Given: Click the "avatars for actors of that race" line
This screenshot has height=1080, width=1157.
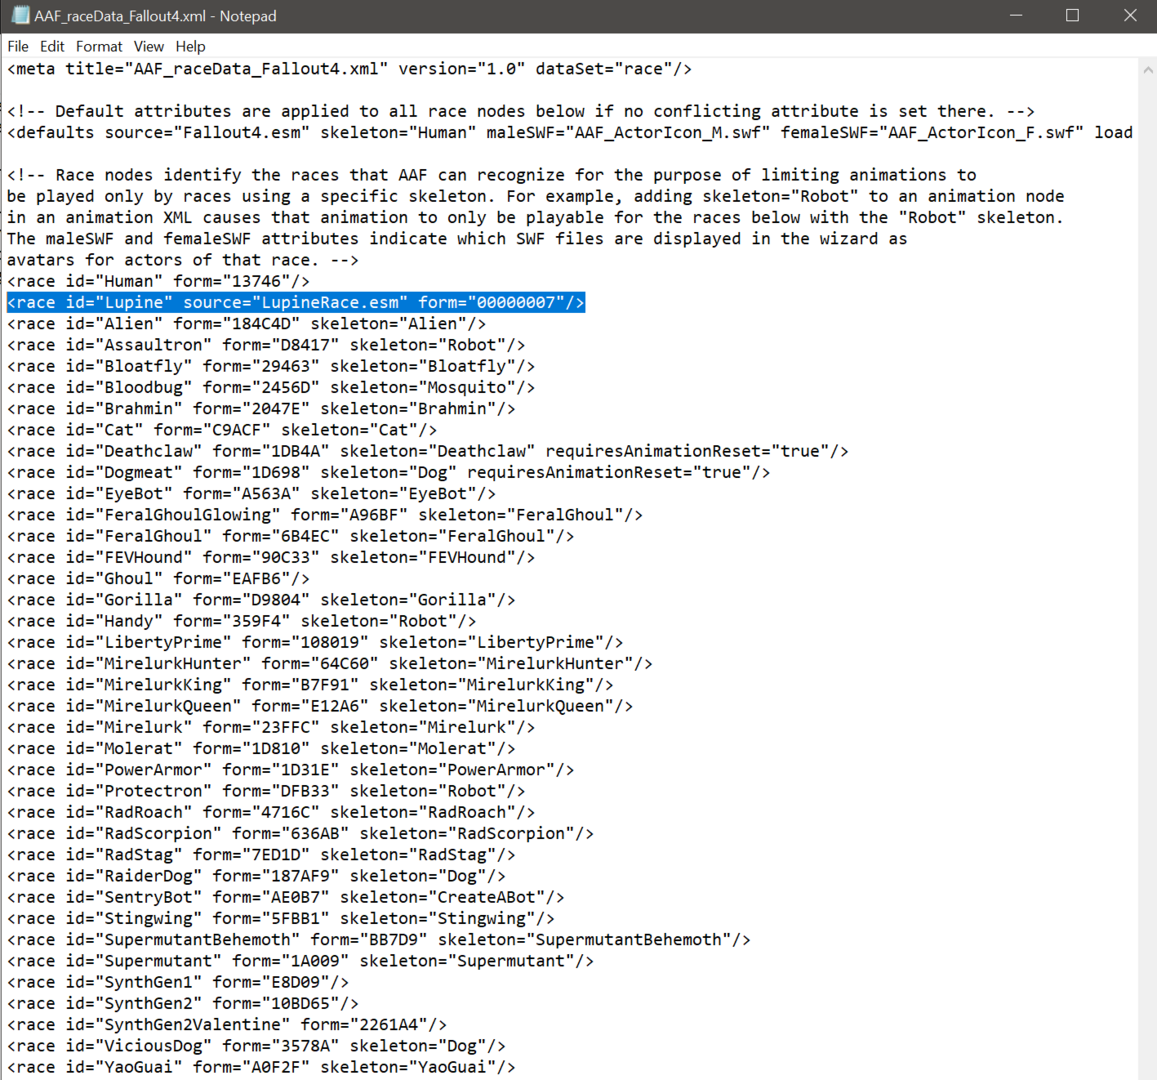Looking at the screenshot, I should click(183, 260).
